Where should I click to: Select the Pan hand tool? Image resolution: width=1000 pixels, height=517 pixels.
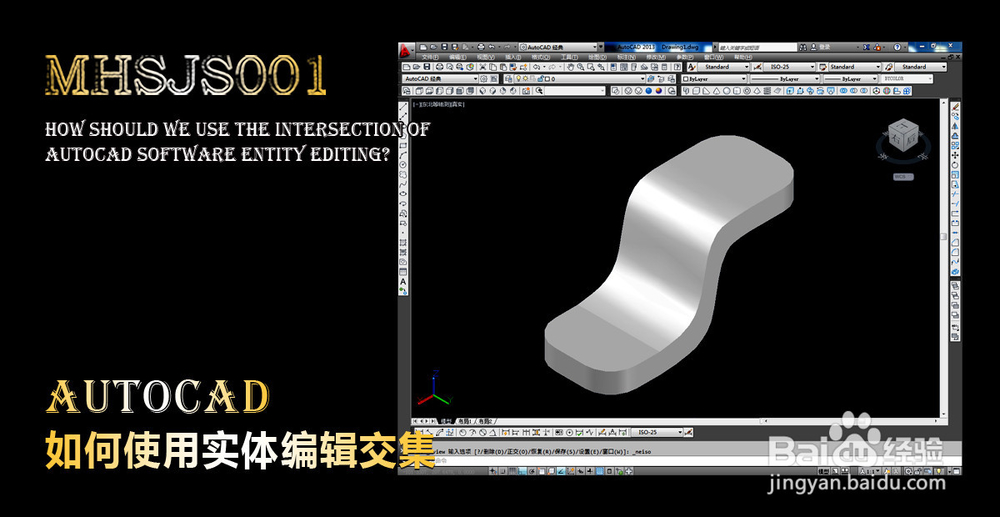click(571, 67)
